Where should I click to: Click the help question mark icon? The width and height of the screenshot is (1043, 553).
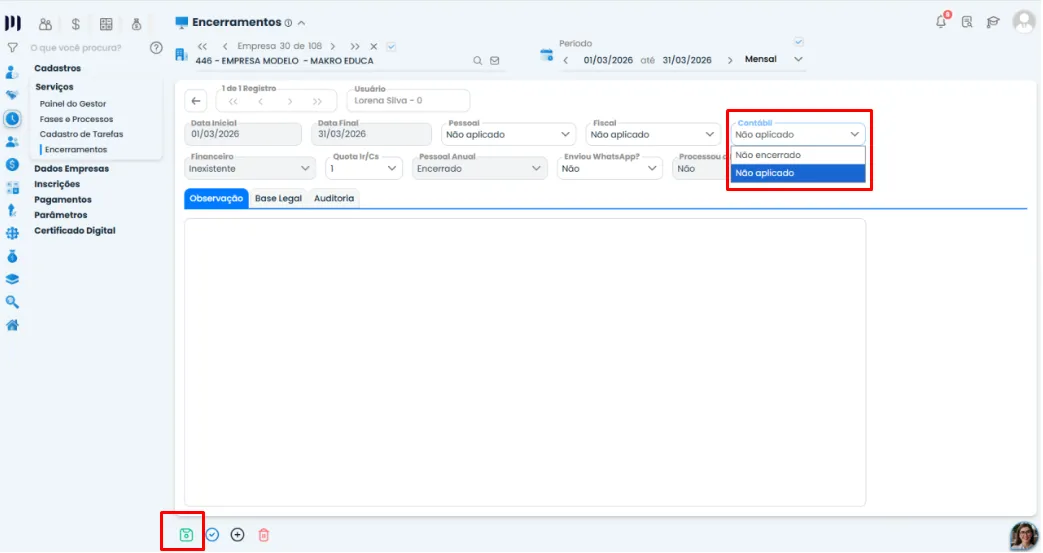coord(156,48)
